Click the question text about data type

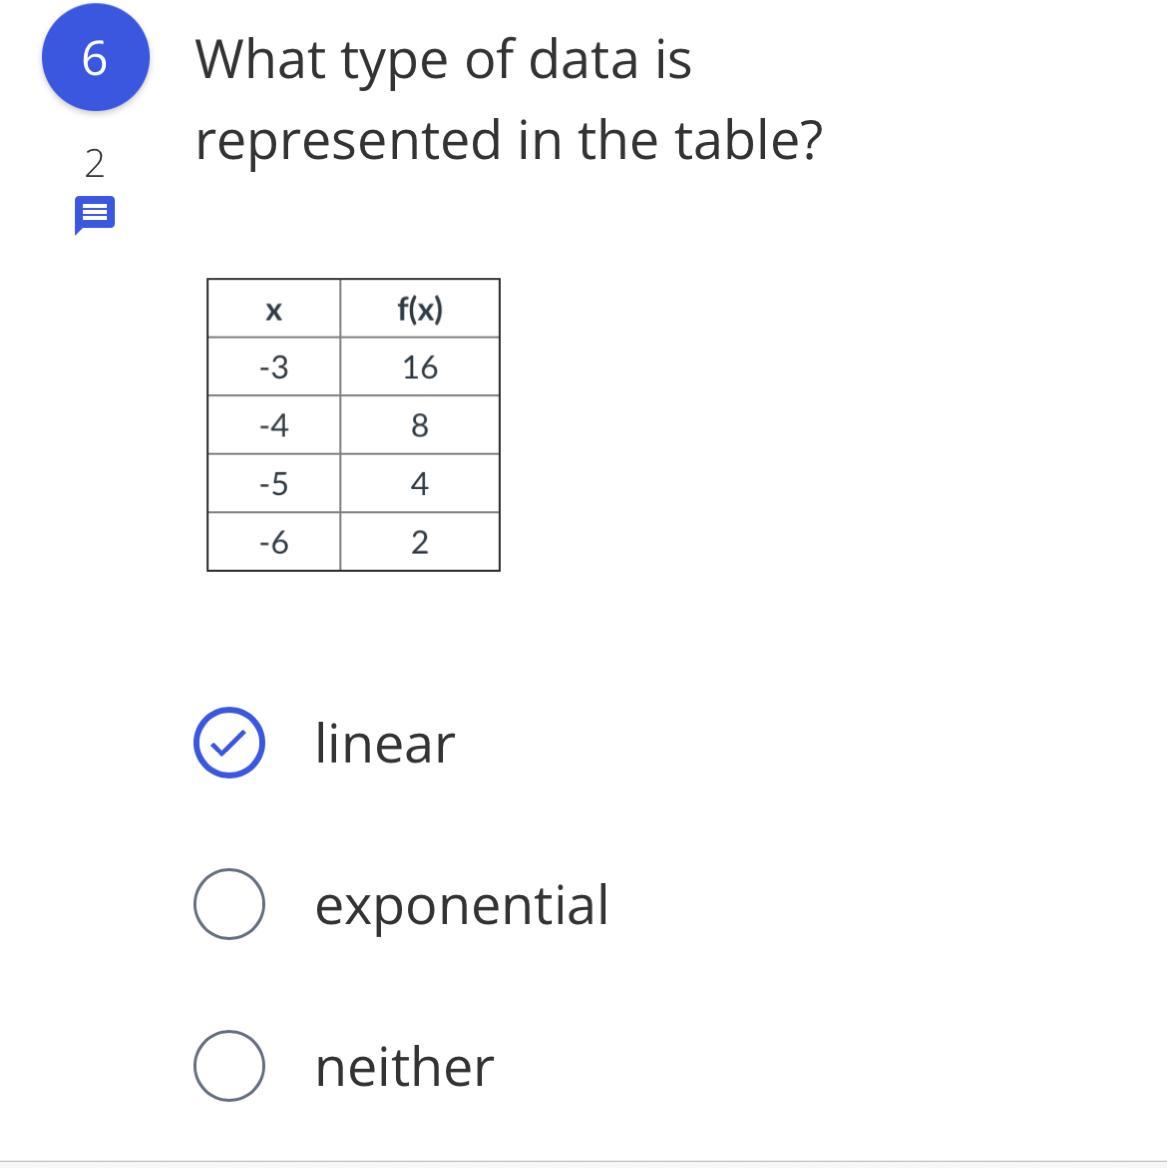point(508,99)
